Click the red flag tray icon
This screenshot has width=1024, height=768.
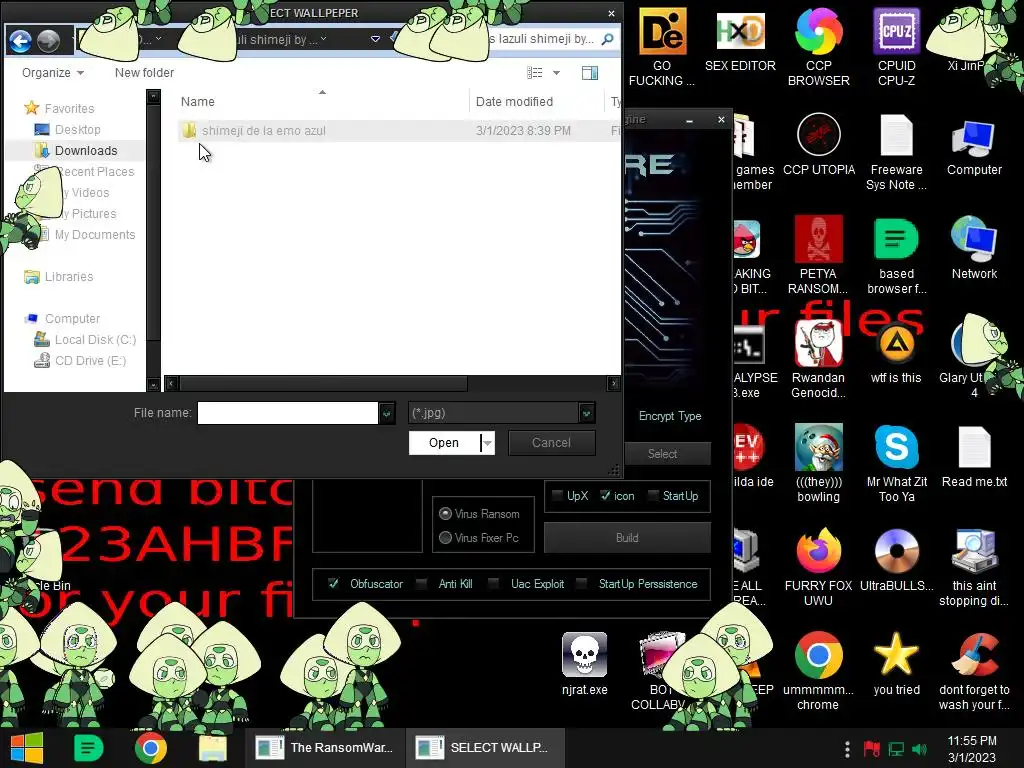pyautogui.click(x=871, y=749)
